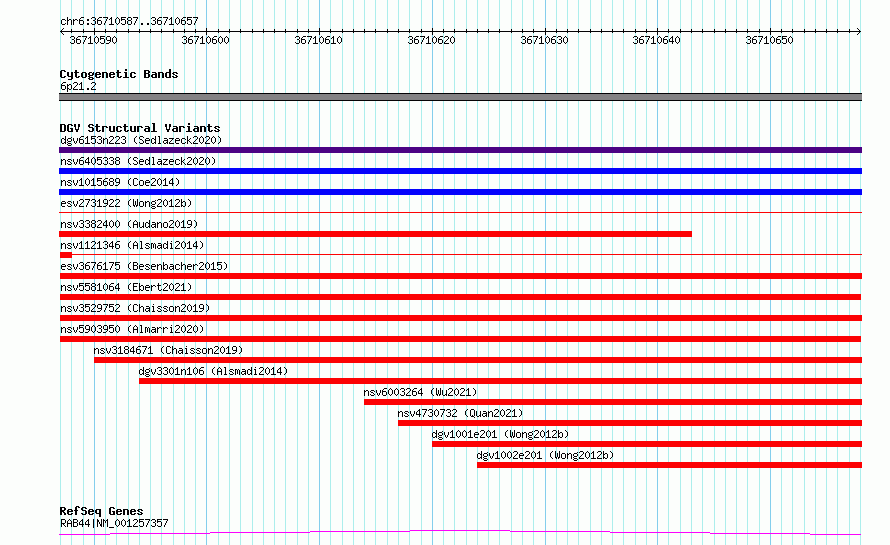
Task: Select the gray 6p21.2 cytogenetic band bar
Action: (460, 97)
